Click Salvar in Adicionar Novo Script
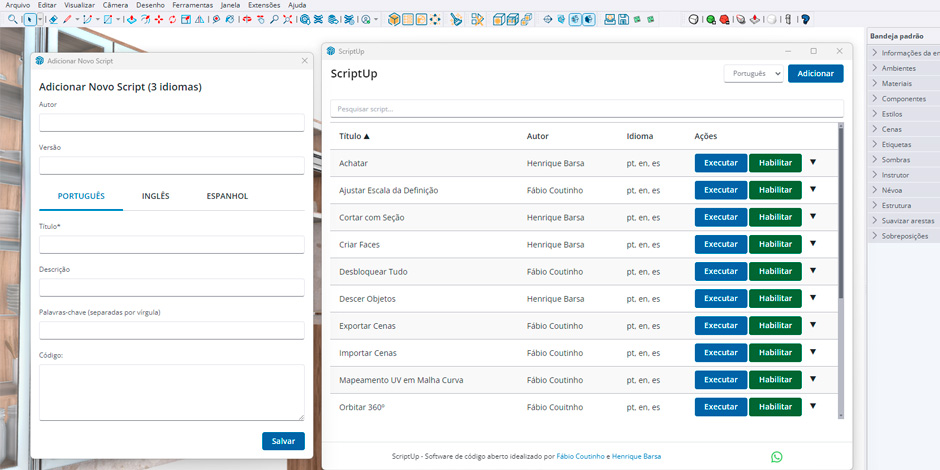 pos(283,441)
